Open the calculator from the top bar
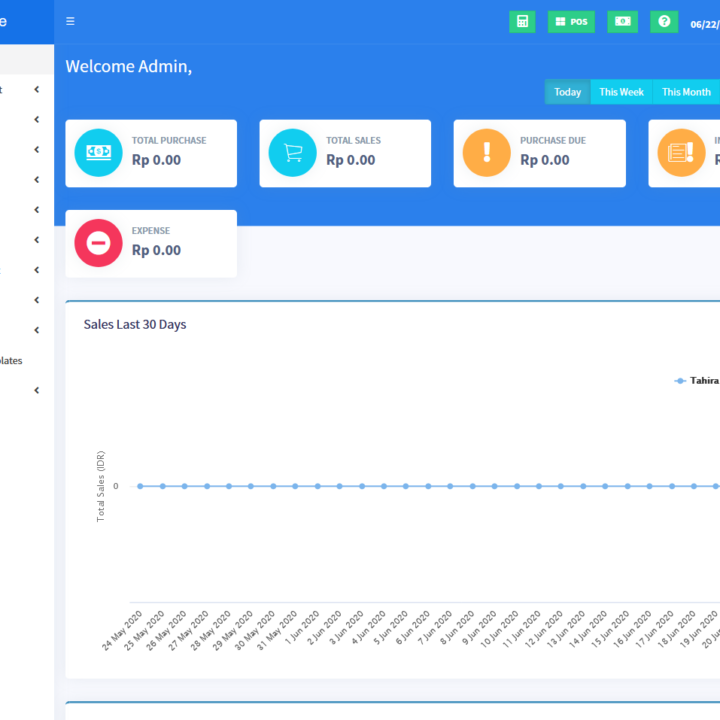 click(x=522, y=22)
